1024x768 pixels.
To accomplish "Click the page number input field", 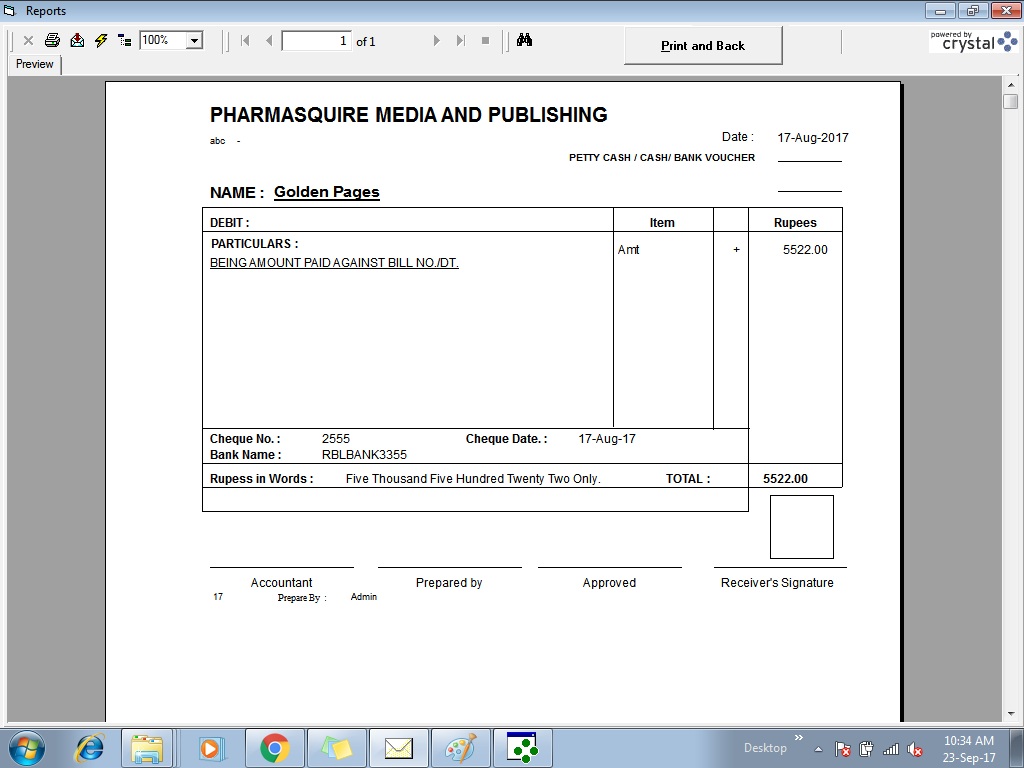I will (x=316, y=41).
